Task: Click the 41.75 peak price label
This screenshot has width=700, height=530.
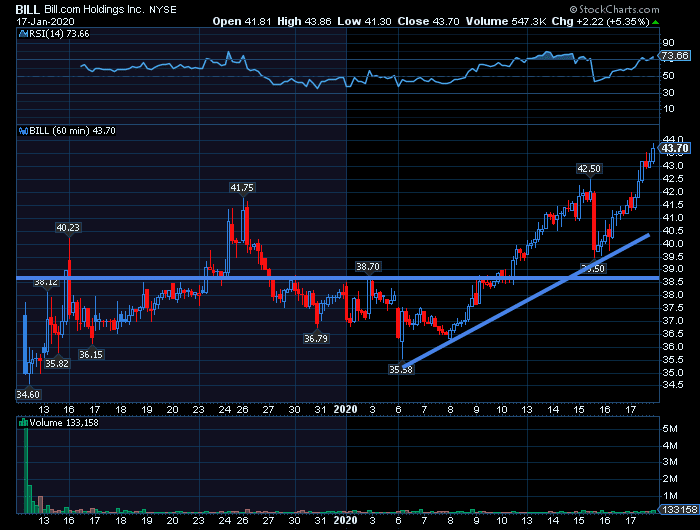Action: 242,188
